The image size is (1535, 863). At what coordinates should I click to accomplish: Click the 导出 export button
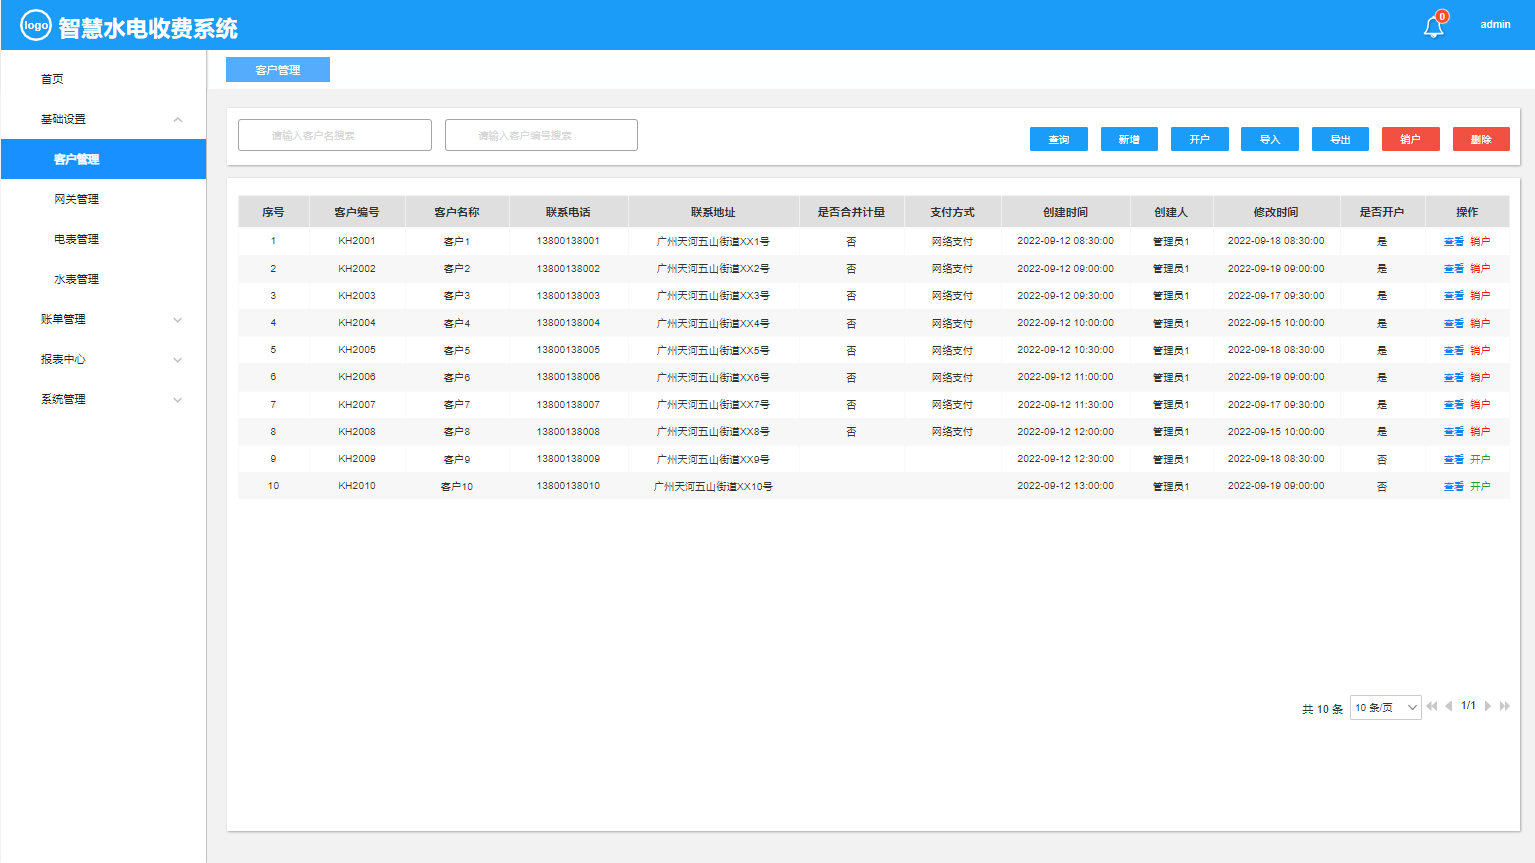tap(1340, 139)
